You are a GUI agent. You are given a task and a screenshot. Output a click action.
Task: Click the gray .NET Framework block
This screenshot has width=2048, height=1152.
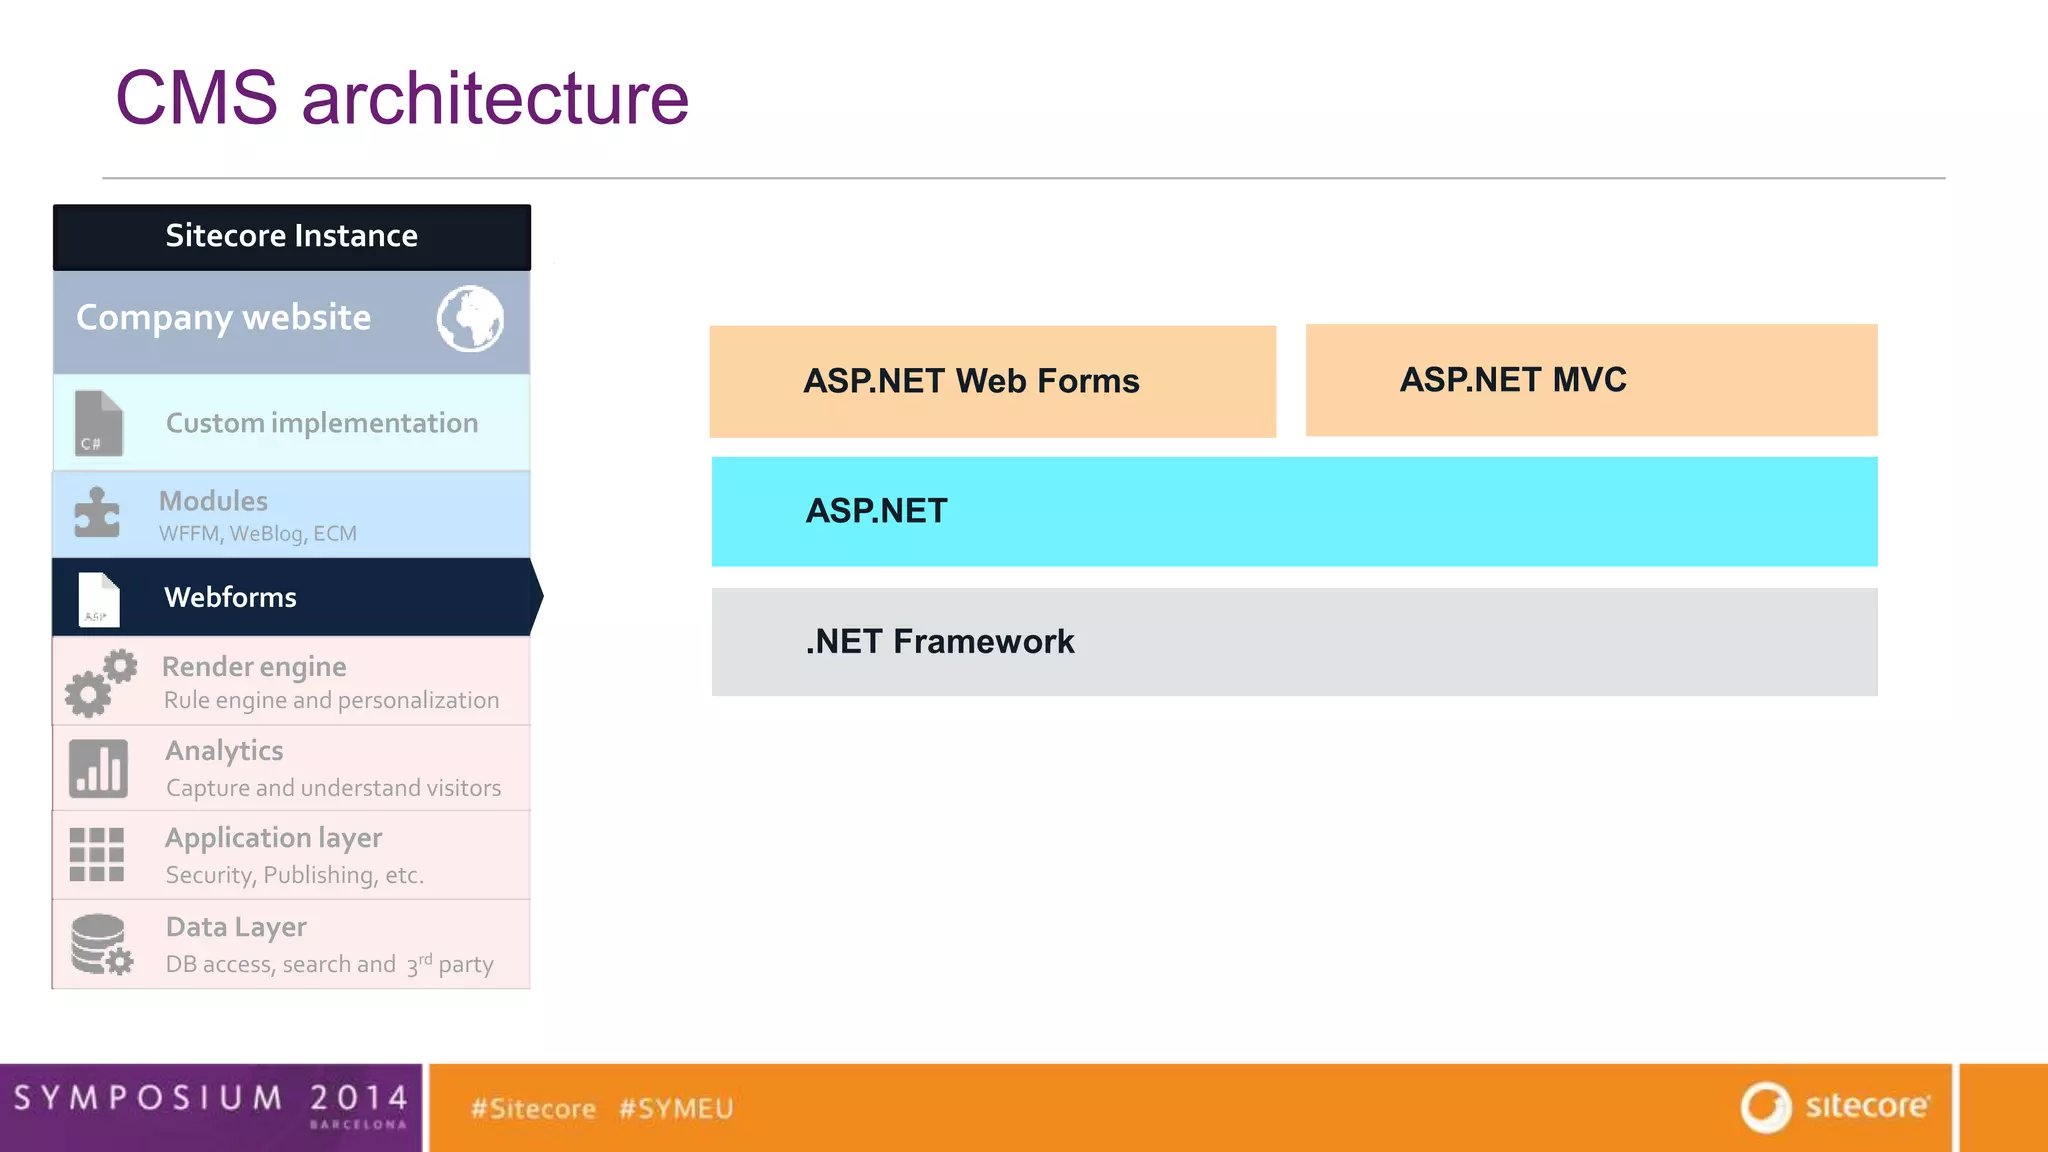click(1294, 641)
